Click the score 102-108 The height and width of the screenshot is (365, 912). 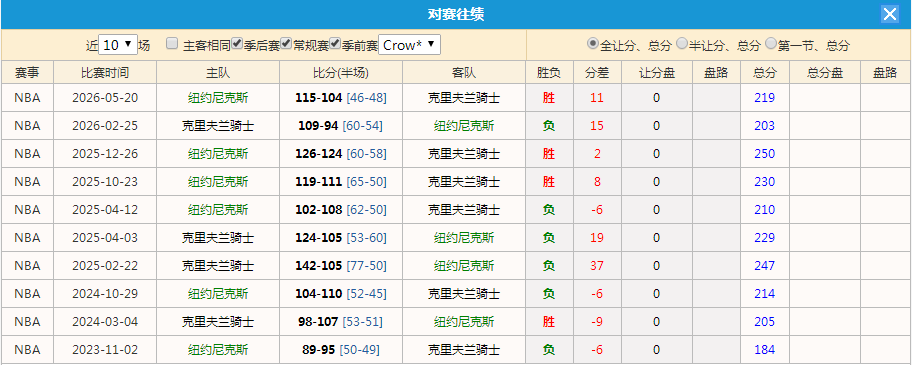319,209
